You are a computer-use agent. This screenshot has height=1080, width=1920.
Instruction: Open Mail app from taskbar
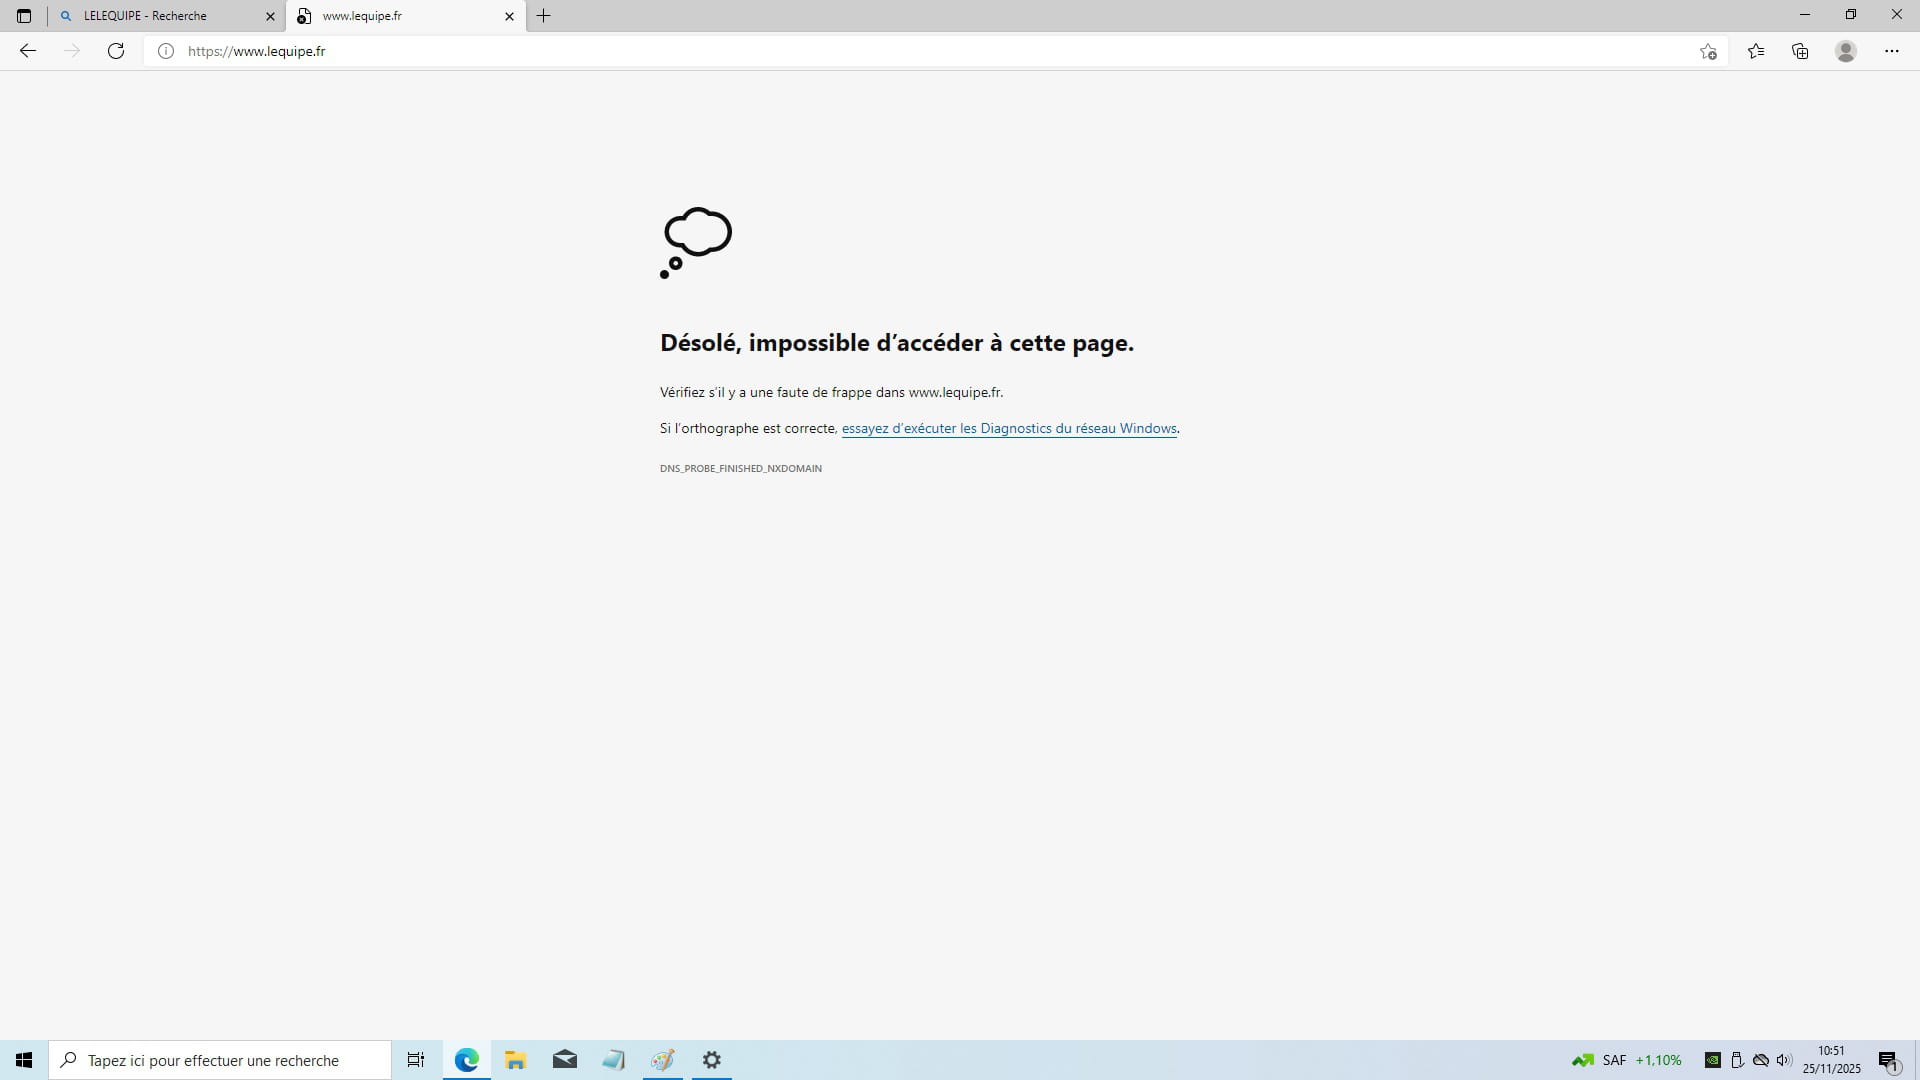(x=565, y=1060)
